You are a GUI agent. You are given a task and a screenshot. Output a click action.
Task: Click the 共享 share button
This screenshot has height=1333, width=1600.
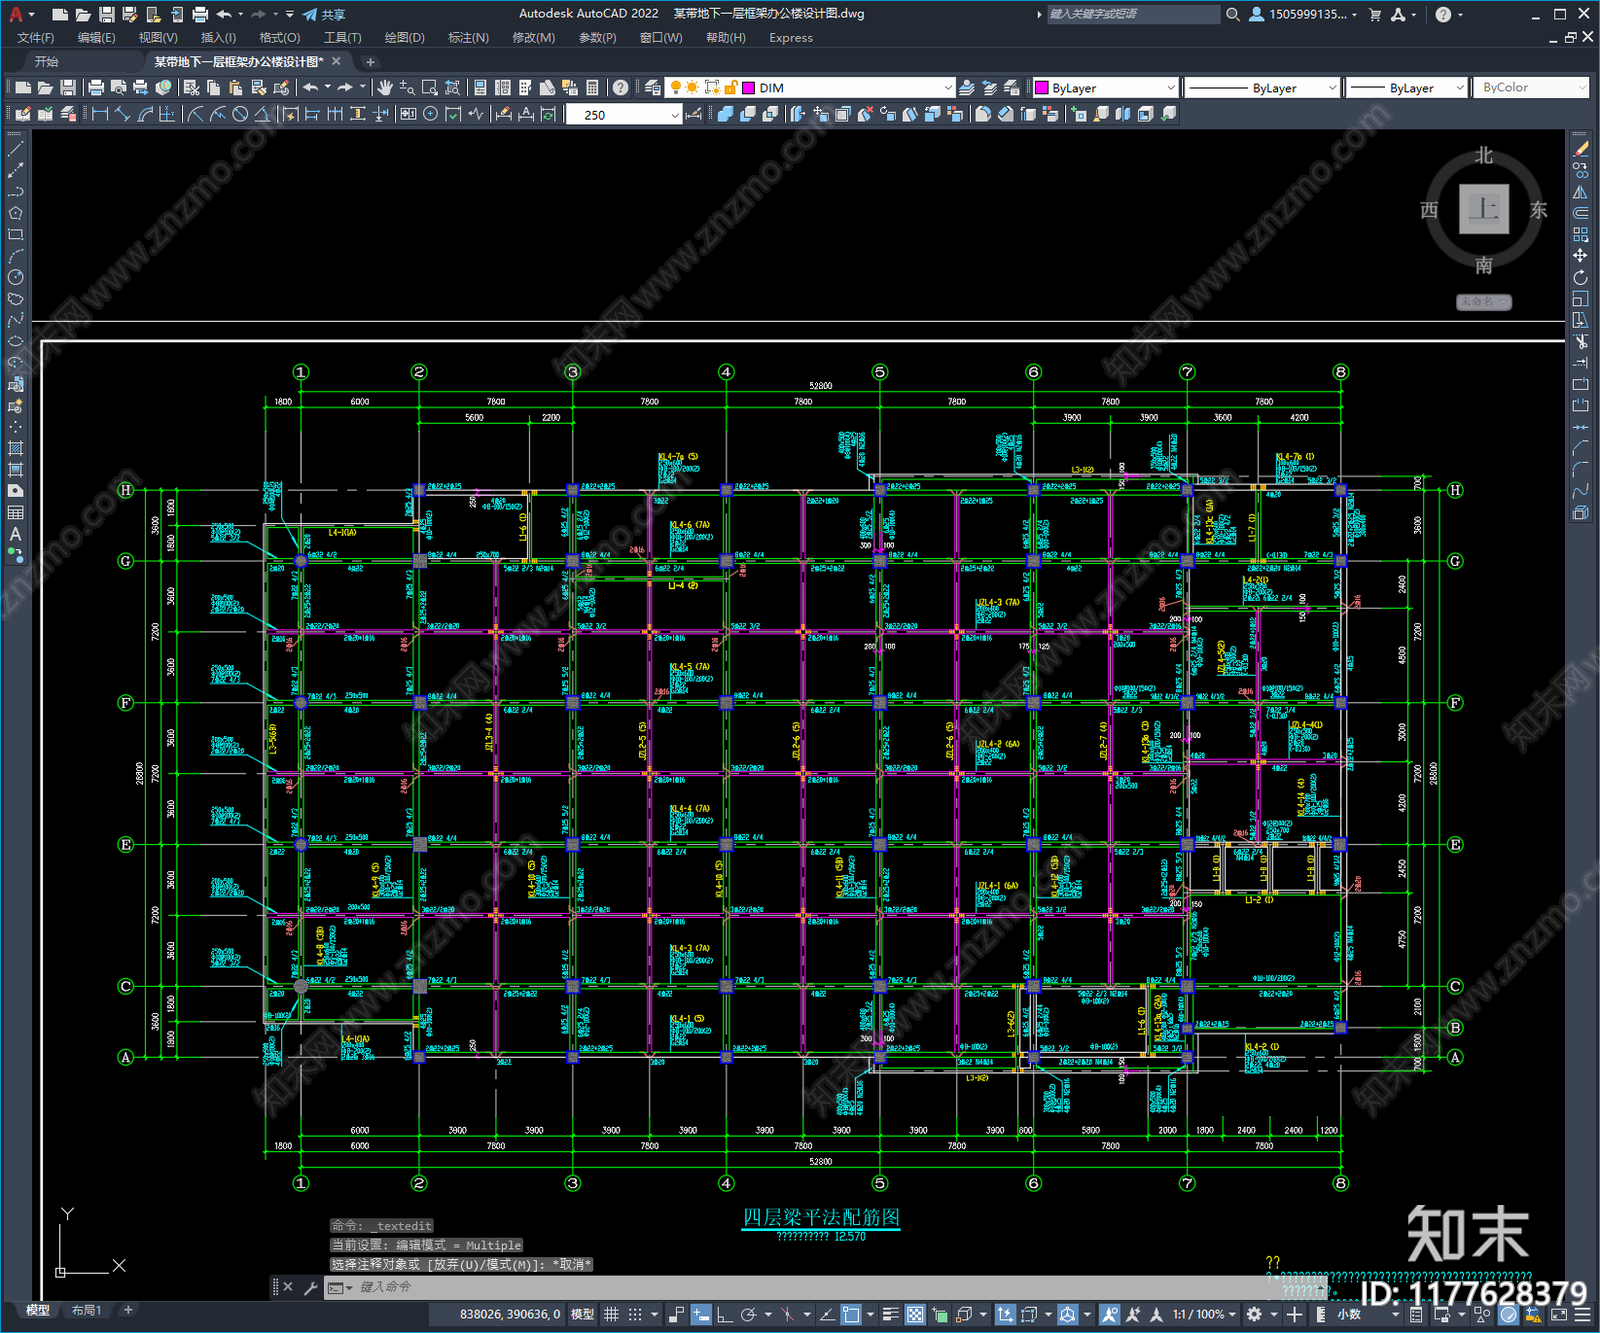point(324,14)
